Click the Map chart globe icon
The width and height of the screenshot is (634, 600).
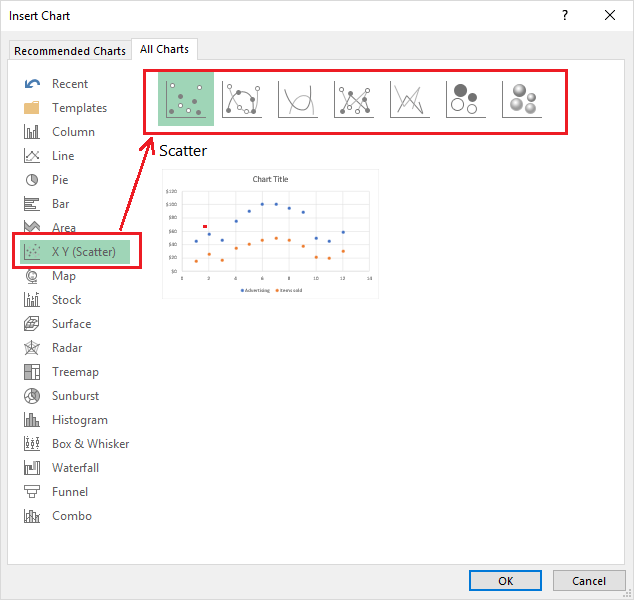(32, 276)
